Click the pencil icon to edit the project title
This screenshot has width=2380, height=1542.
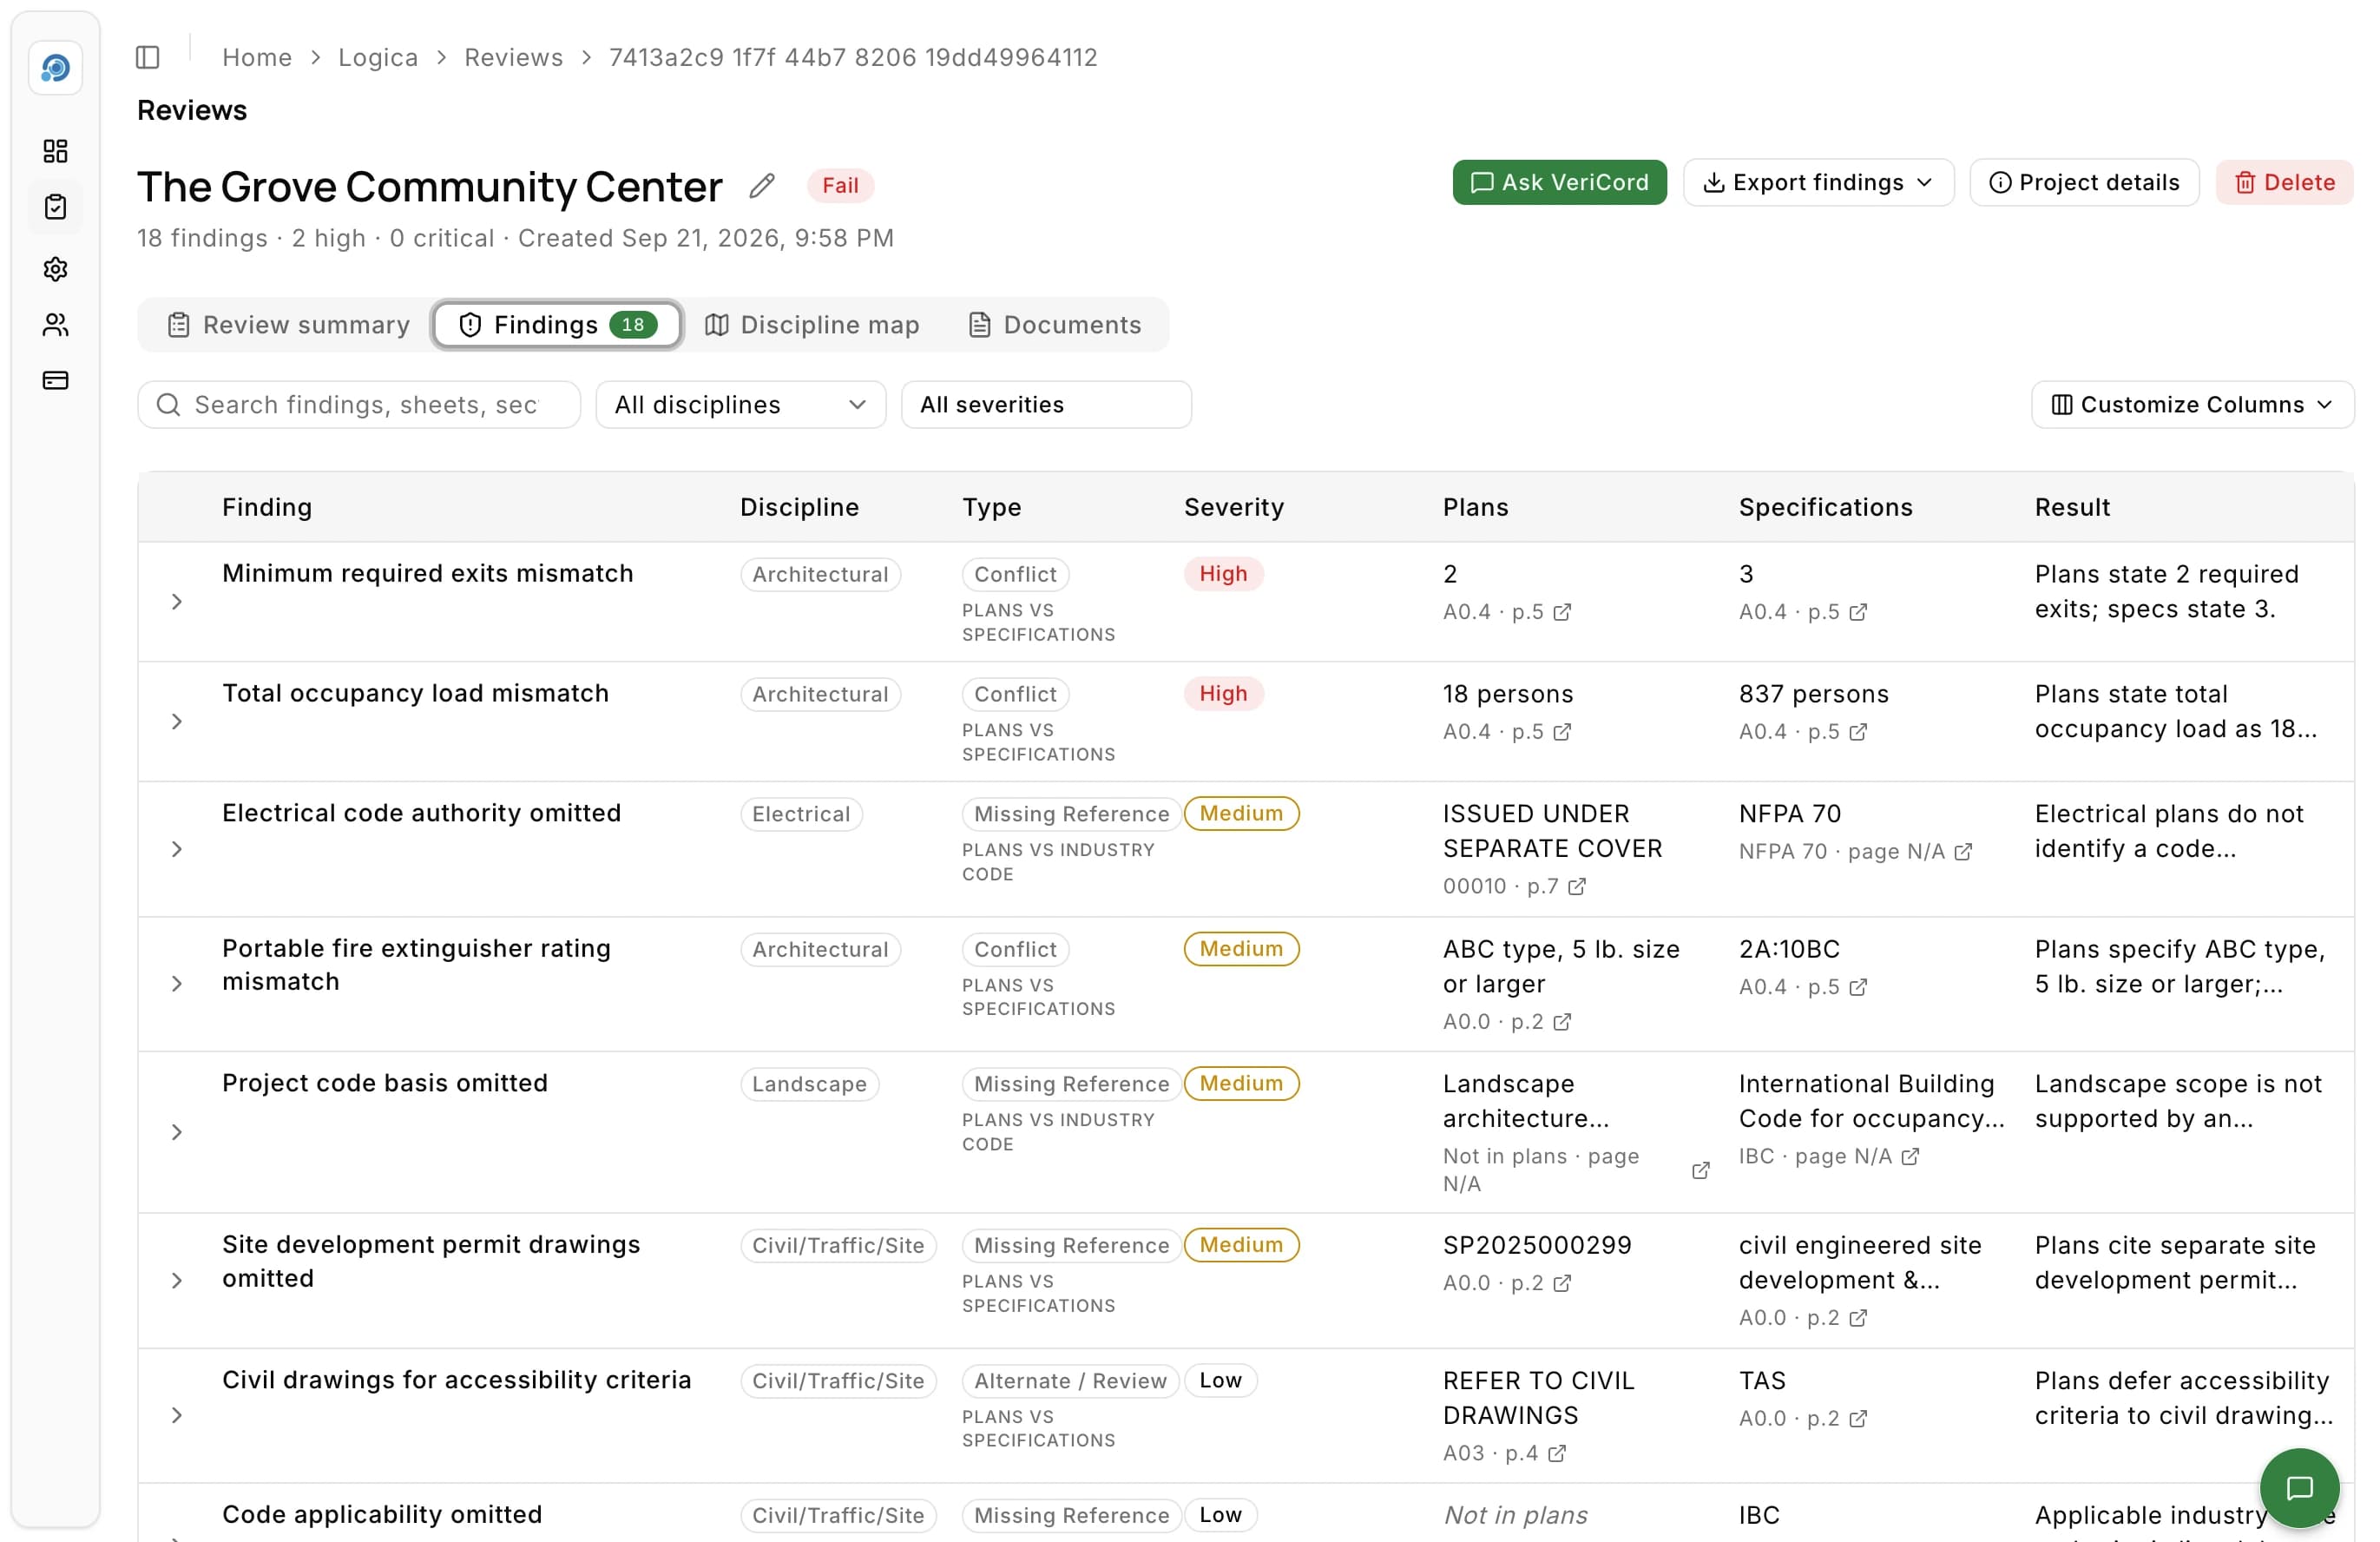(x=762, y=185)
